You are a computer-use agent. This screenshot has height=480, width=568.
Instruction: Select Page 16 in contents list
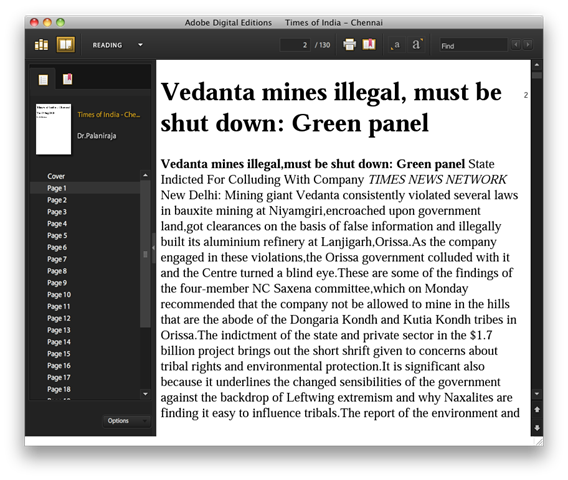click(x=85, y=366)
